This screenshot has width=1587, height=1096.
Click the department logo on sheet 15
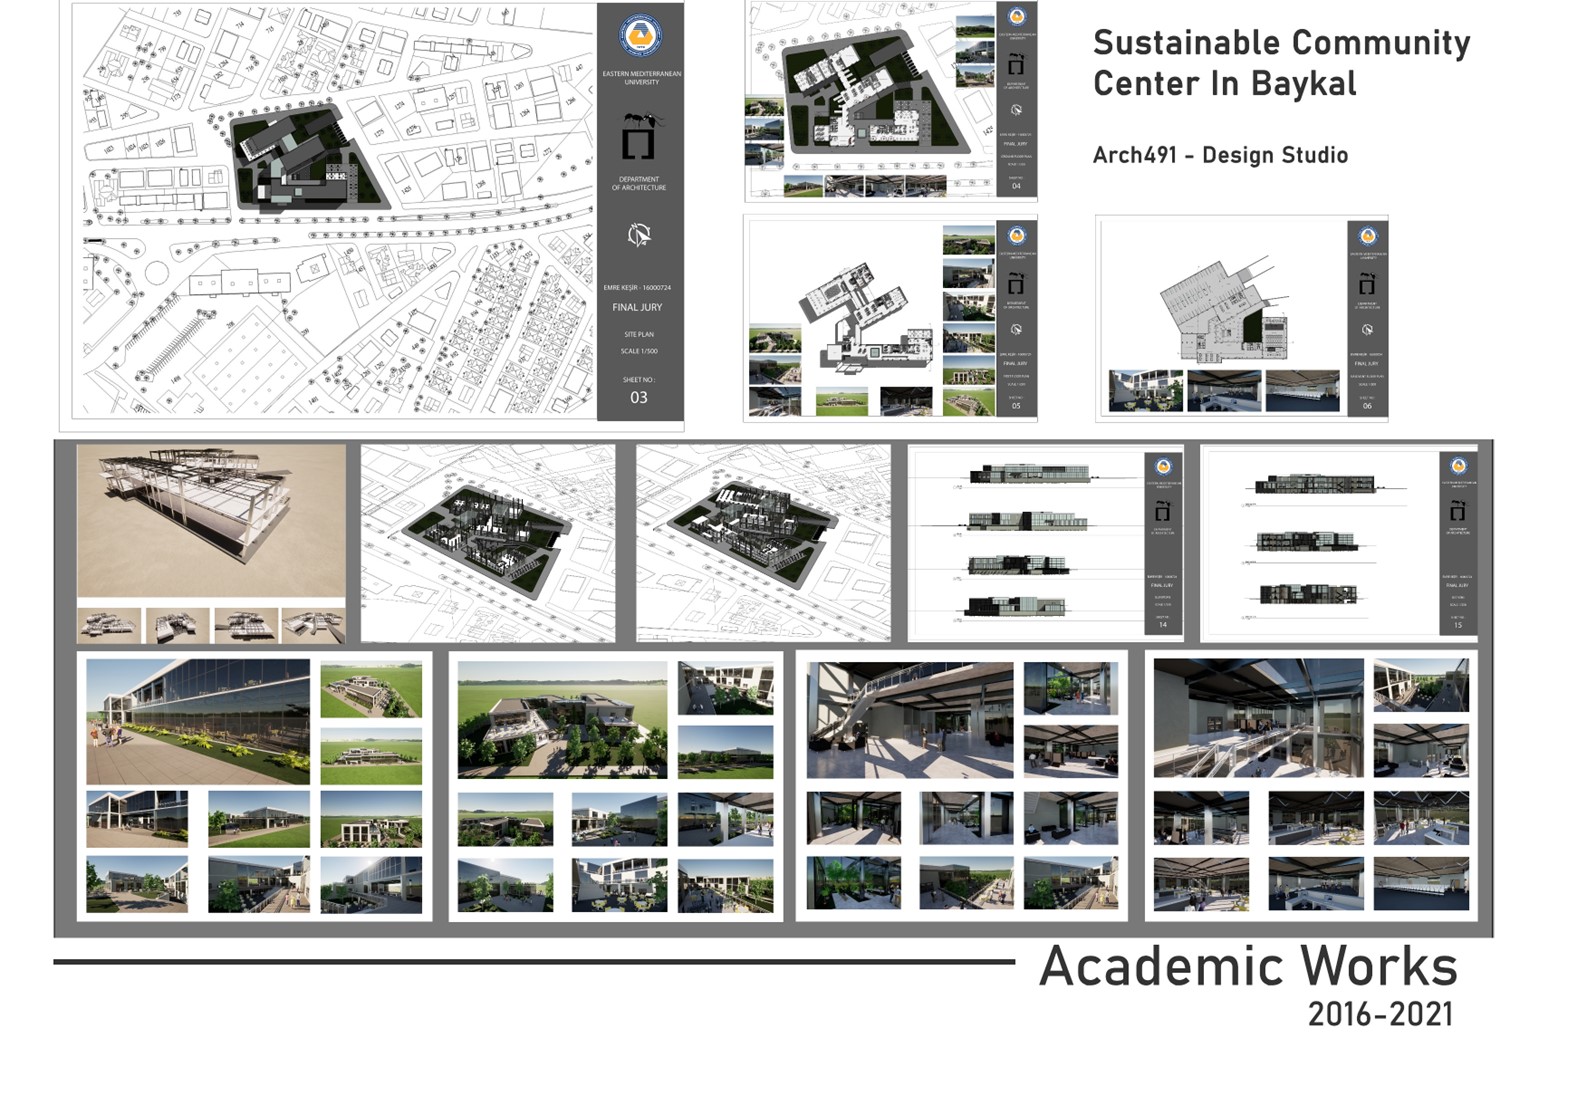(1457, 510)
